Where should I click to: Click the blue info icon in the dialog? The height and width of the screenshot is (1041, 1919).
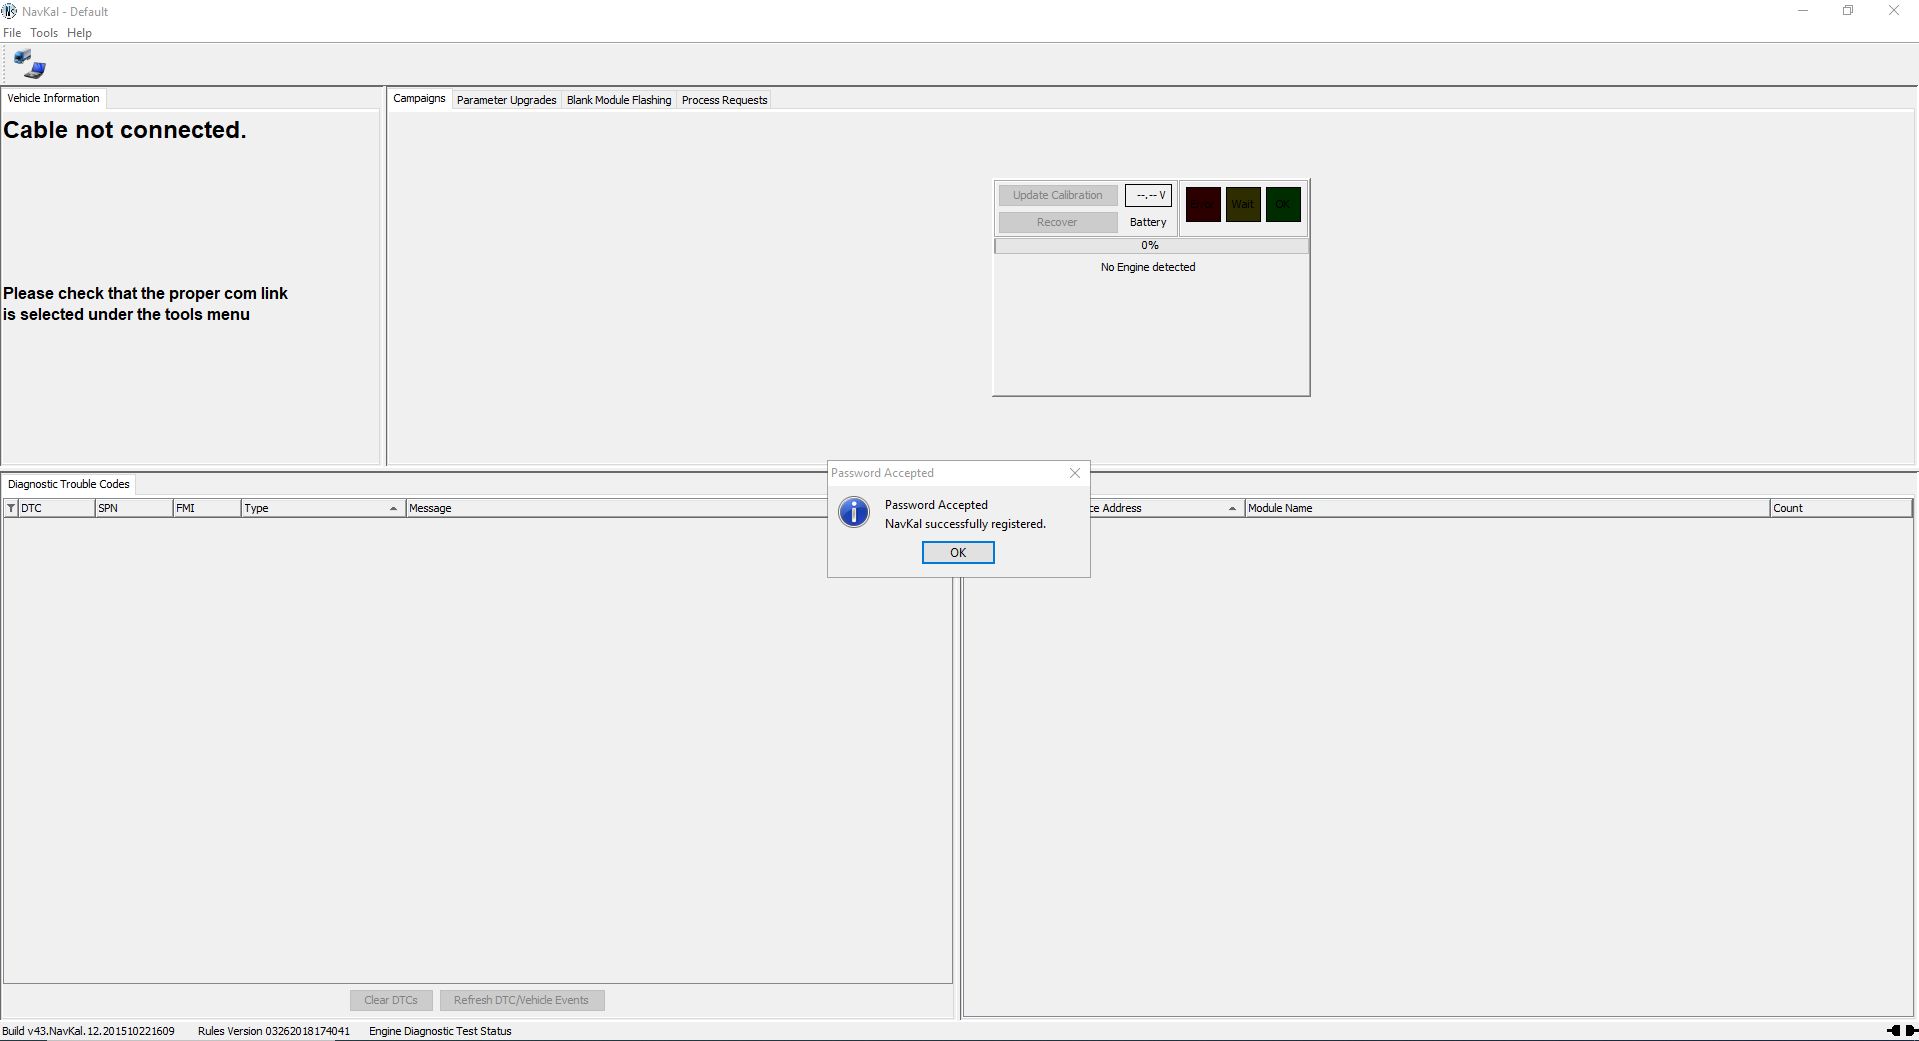(854, 512)
